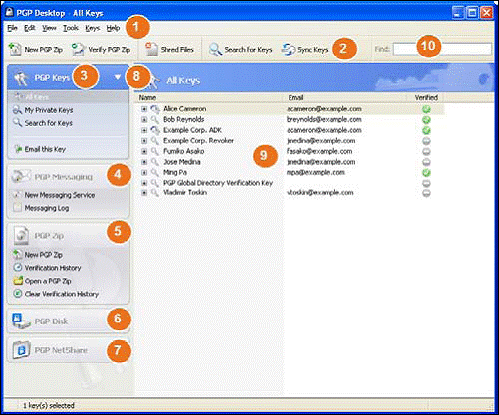499x415 pixels.
Task: Open the Tools menu
Action: click(71, 28)
